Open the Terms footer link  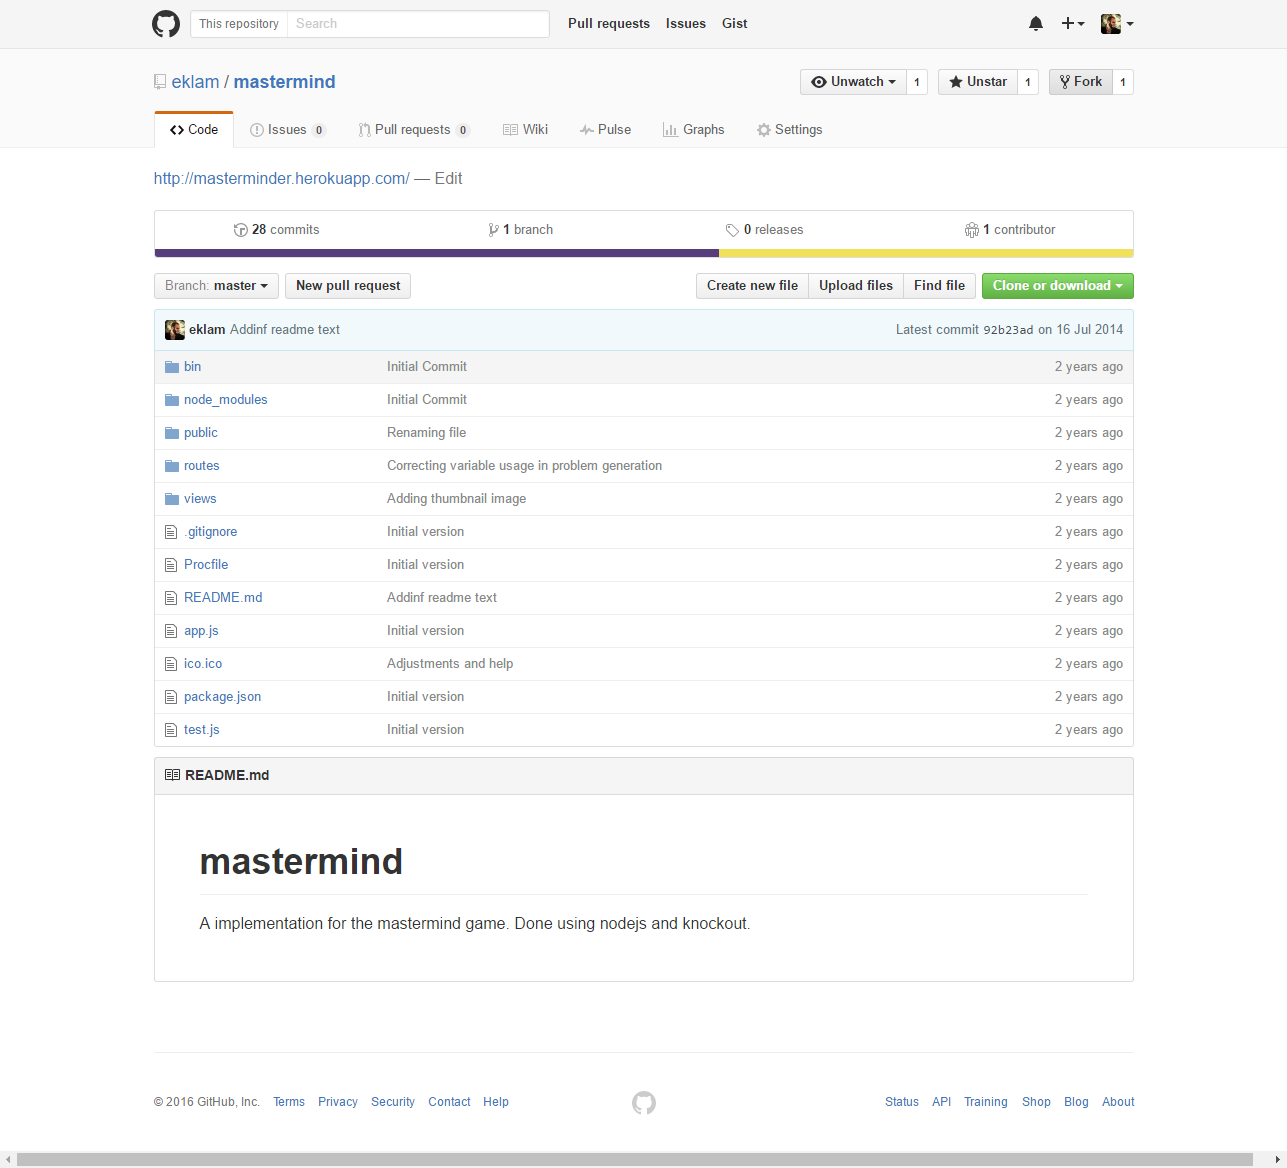coord(289,1102)
